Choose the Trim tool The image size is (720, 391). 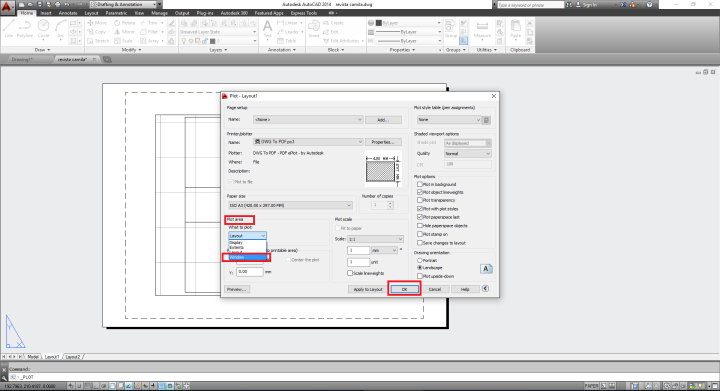pos(149,22)
